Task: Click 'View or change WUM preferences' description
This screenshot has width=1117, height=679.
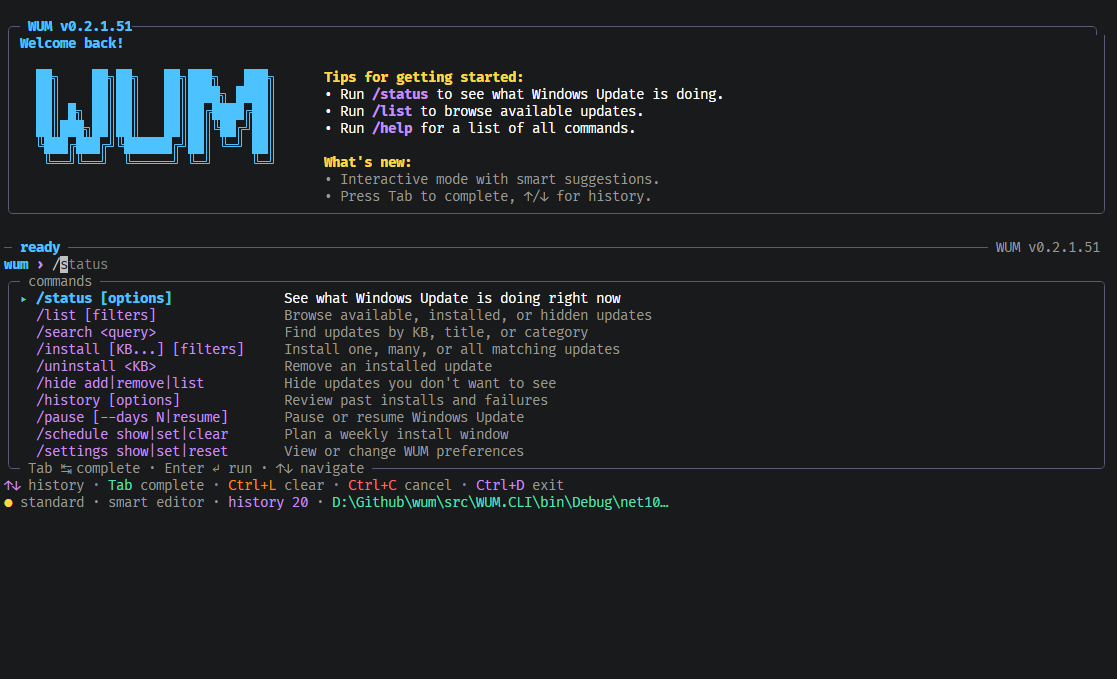Action: point(404,452)
